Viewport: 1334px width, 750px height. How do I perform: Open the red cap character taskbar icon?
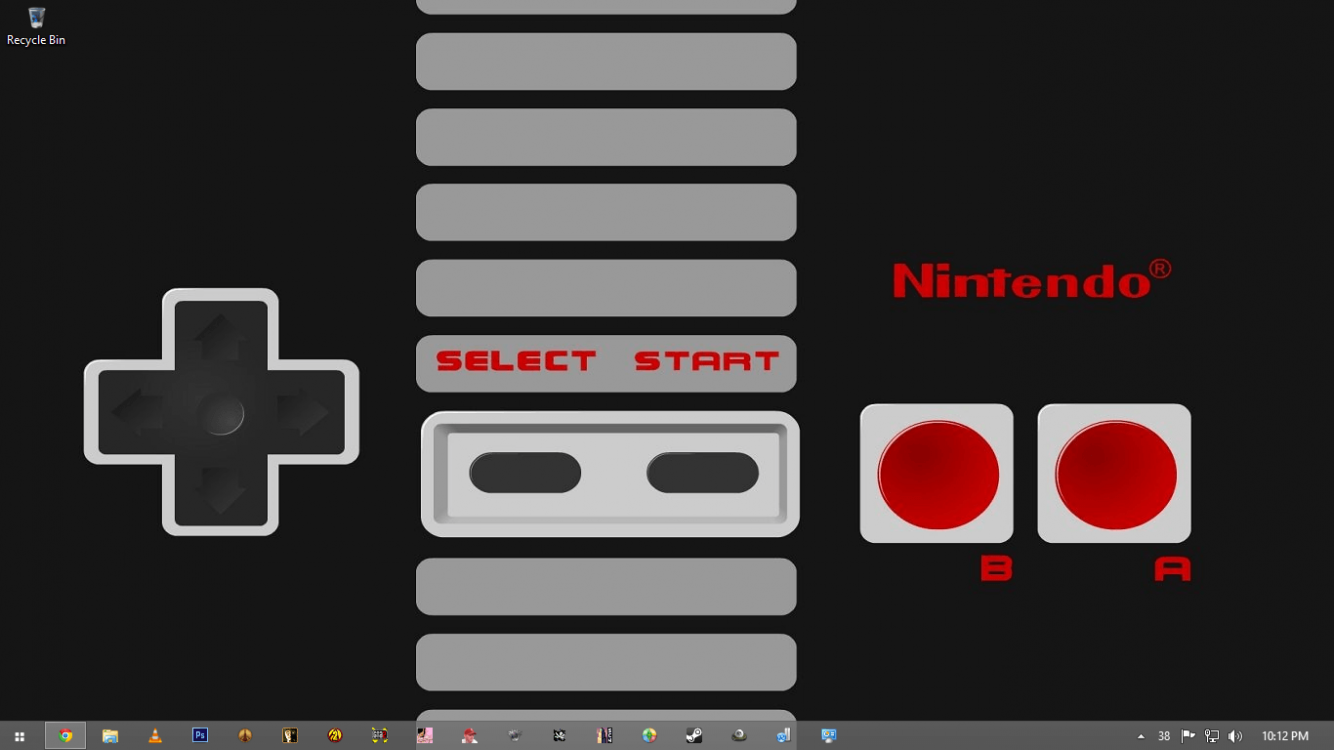click(469, 736)
